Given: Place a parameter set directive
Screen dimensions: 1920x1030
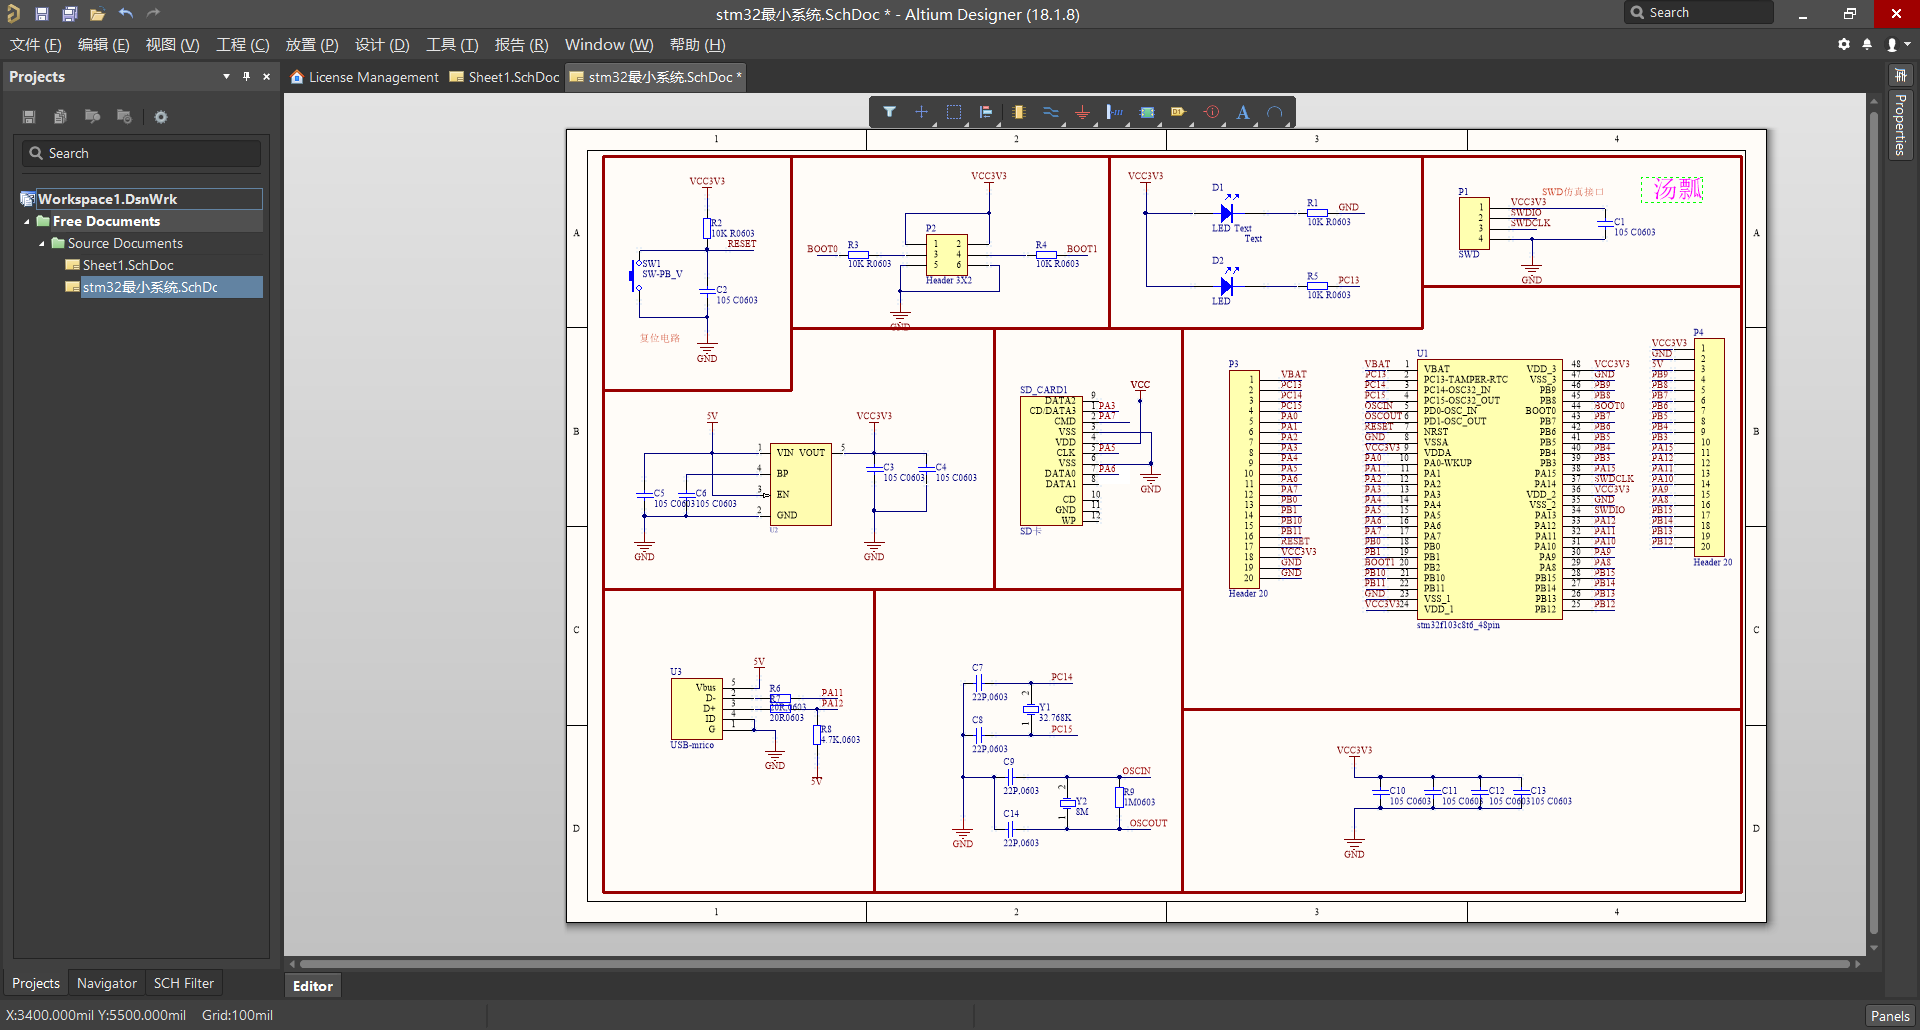Looking at the screenshot, I should click(1211, 112).
